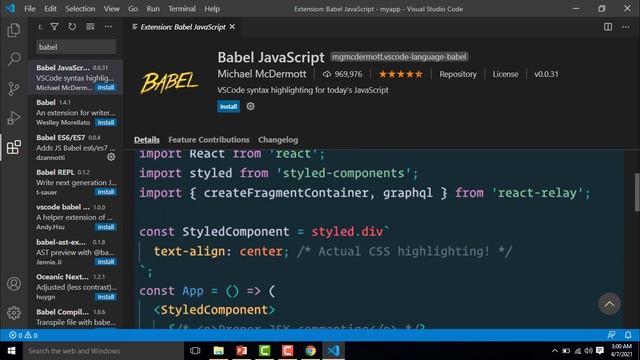Click the details page vertical scrollbar
This screenshot has height=360, width=640.
[636, 192]
